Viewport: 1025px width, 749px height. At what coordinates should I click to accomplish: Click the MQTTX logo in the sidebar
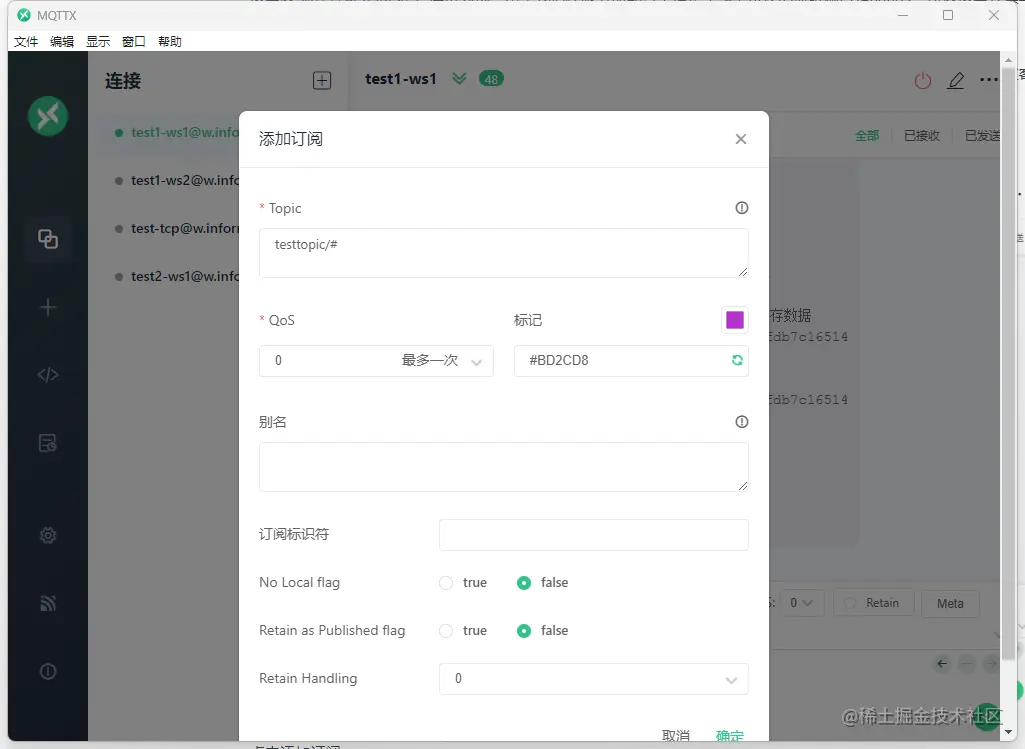[x=48, y=116]
